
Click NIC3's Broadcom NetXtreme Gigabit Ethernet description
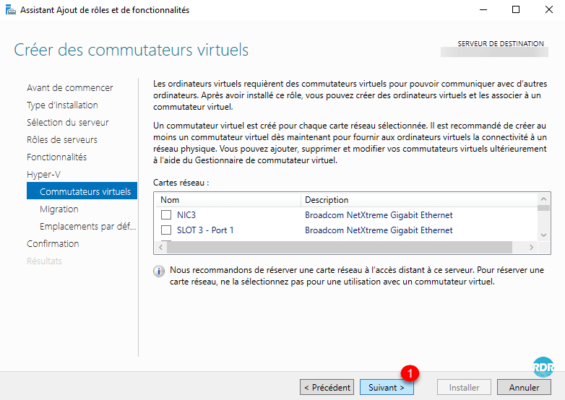pos(379,215)
